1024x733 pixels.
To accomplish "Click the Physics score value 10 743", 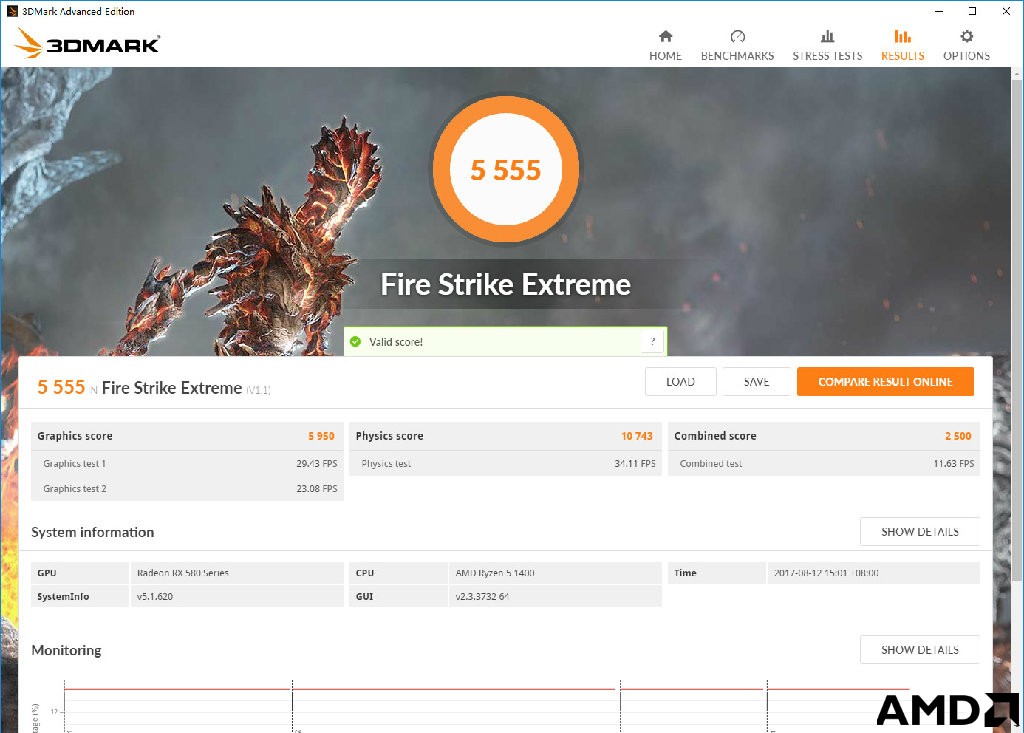I will [x=637, y=436].
